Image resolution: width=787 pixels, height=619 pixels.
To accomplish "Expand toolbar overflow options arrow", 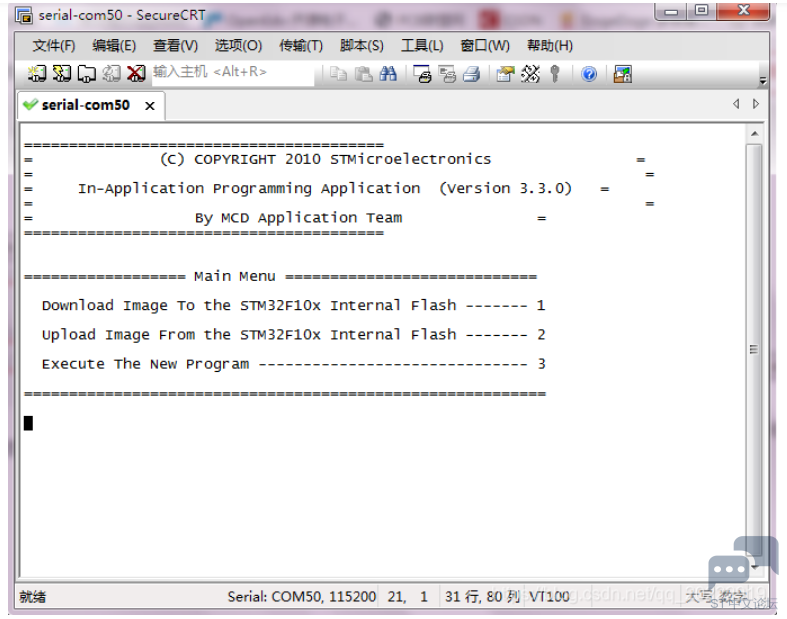I will pyautogui.click(x=762, y=81).
